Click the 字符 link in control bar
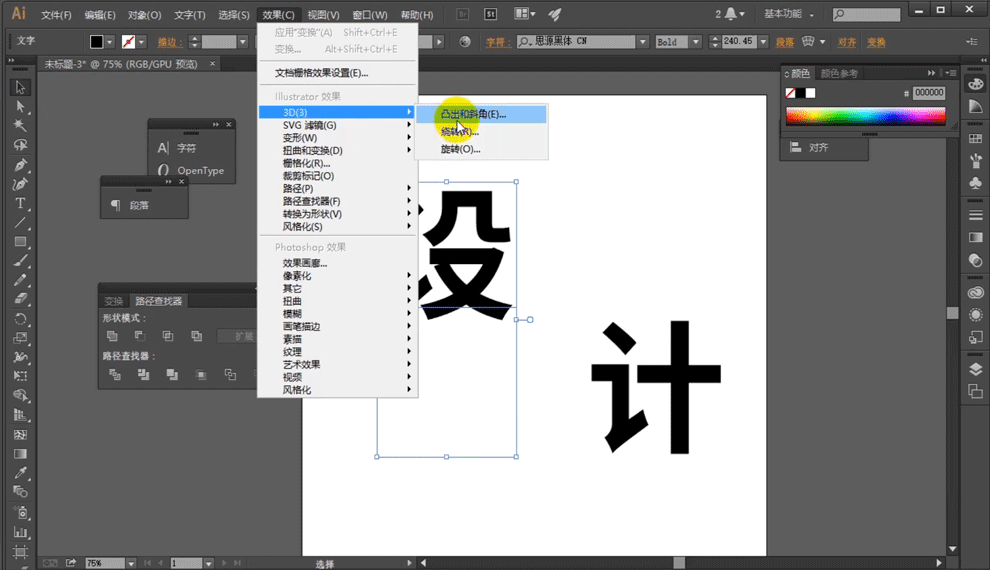The height and width of the screenshot is (570, 990). (x=496, y=42)
